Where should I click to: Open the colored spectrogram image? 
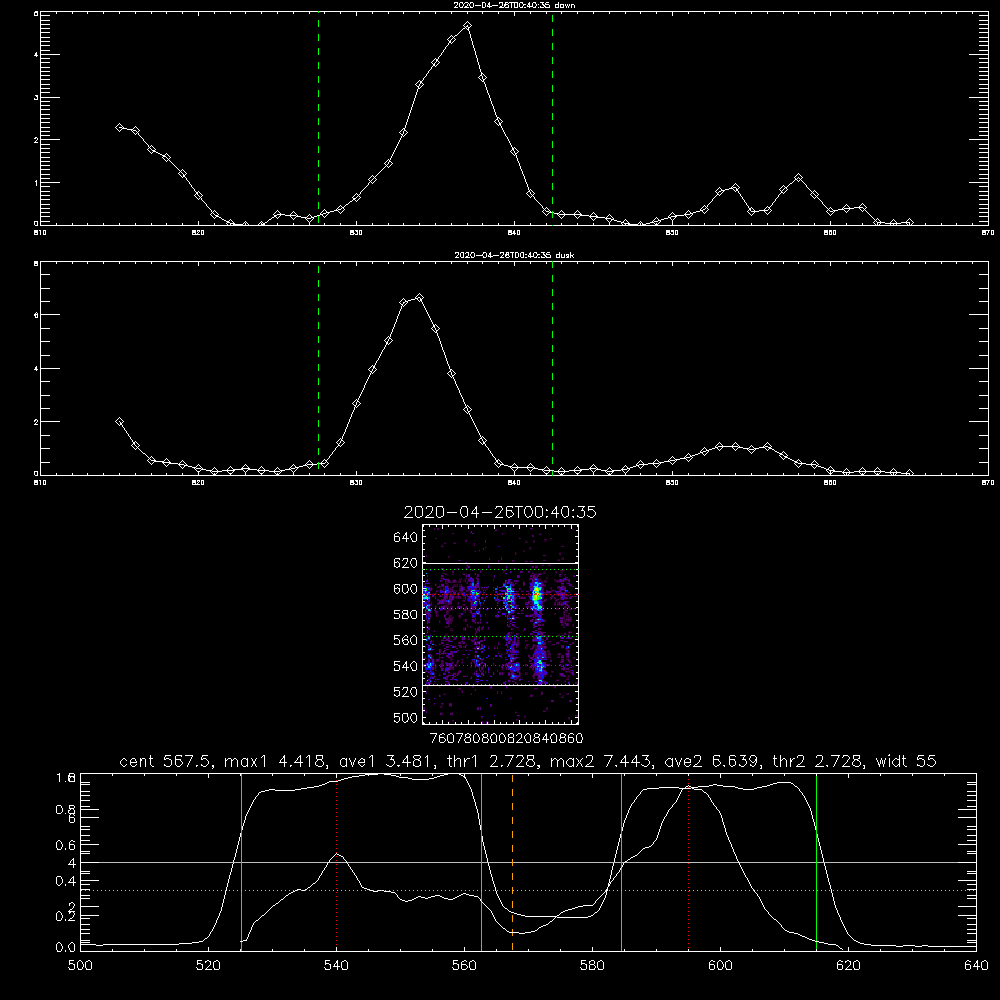501,624
